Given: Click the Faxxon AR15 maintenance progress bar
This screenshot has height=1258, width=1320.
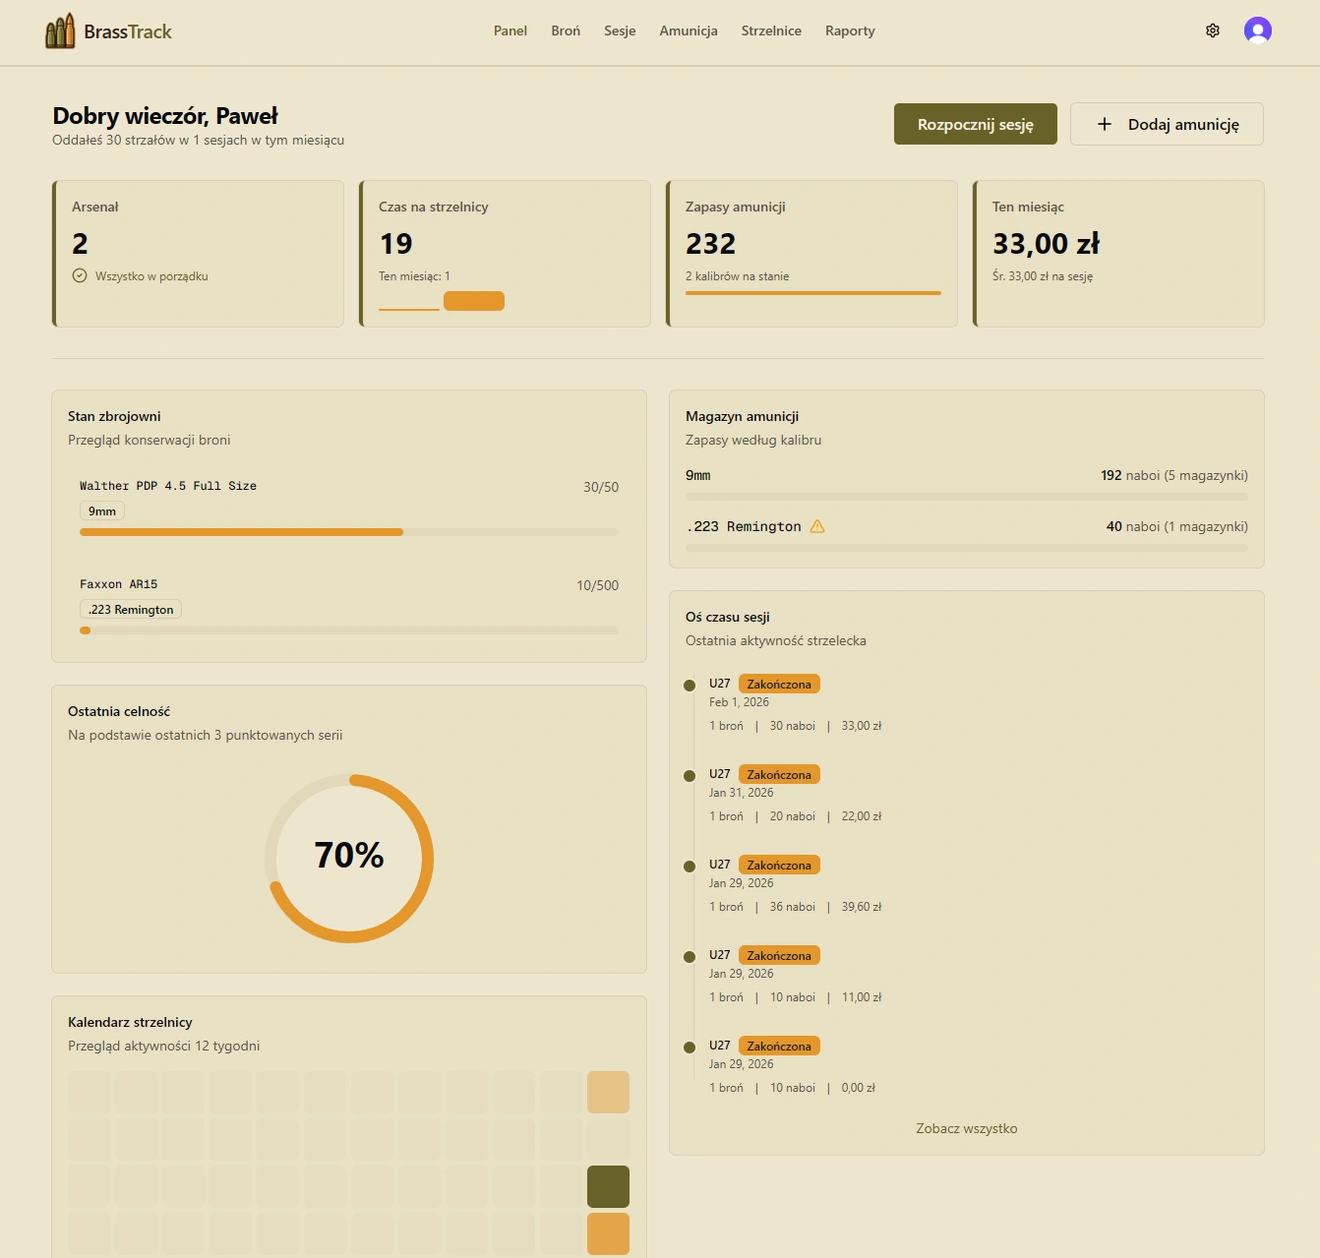Looking at the screenshot, I should tap(348, 631).
